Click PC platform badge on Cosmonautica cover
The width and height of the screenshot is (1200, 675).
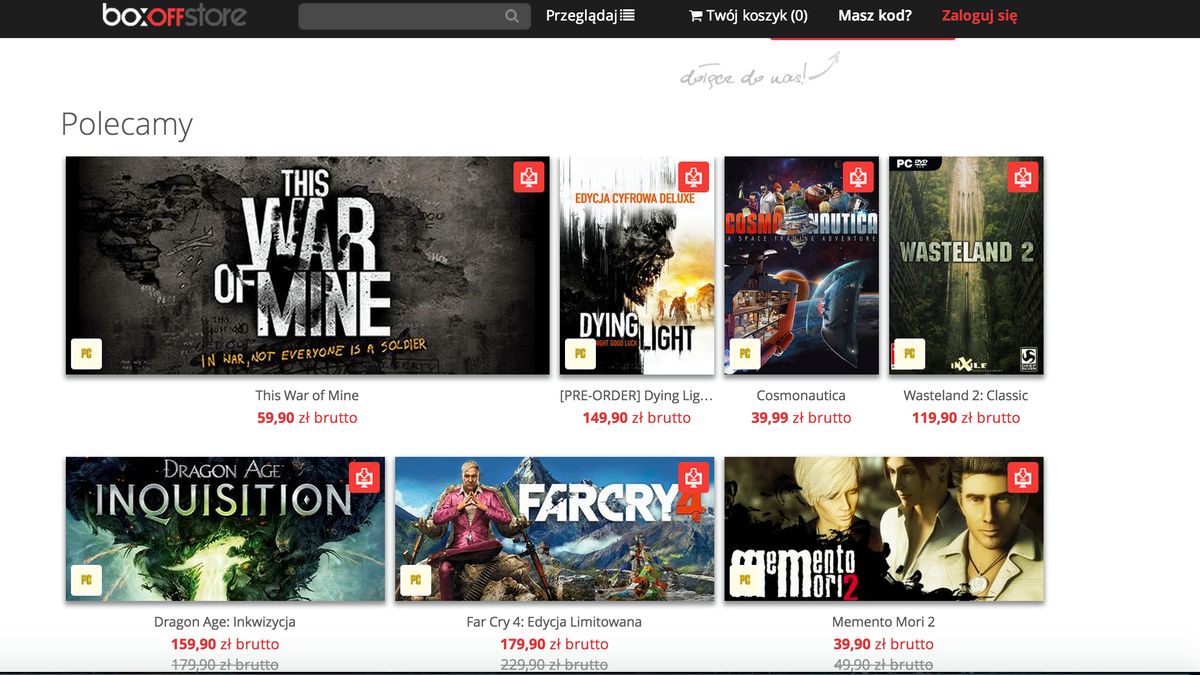(x=745, y=354)
